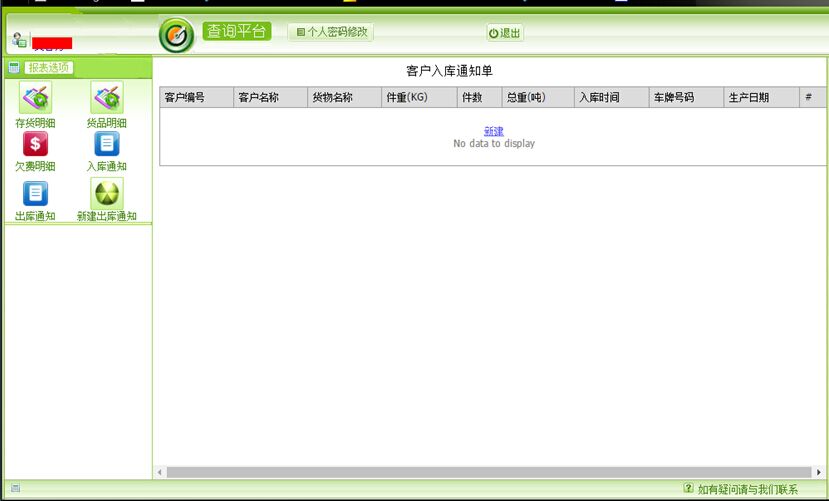Screen dimensions: 829x501
Task: Click 如有疑问请与我们联系 contact link
Action: (x=747, y=489)
